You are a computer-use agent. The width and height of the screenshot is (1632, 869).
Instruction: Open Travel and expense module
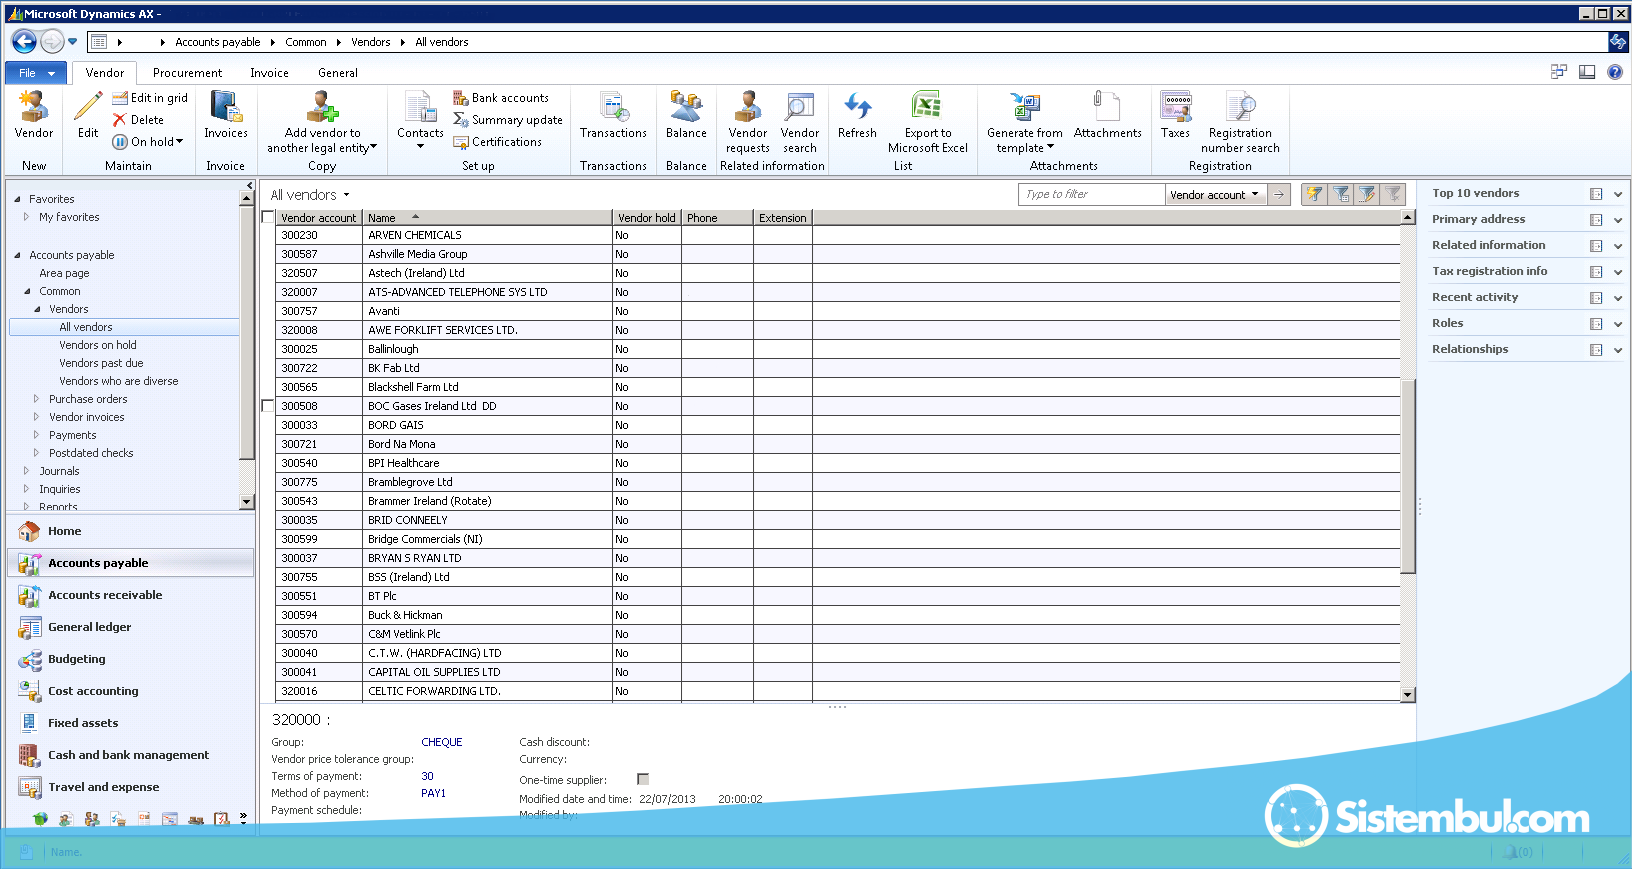pos(103,787)
